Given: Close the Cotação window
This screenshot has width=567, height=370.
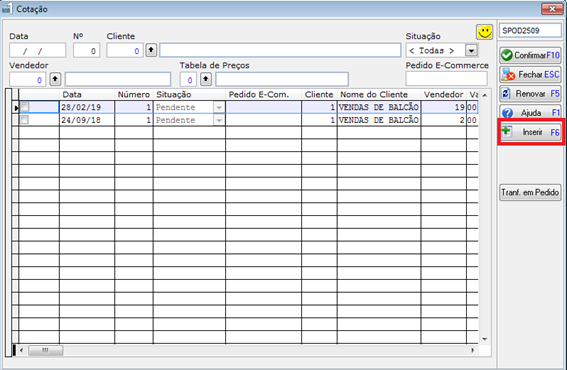Looking at the screenshot, I should click(552, 9).
